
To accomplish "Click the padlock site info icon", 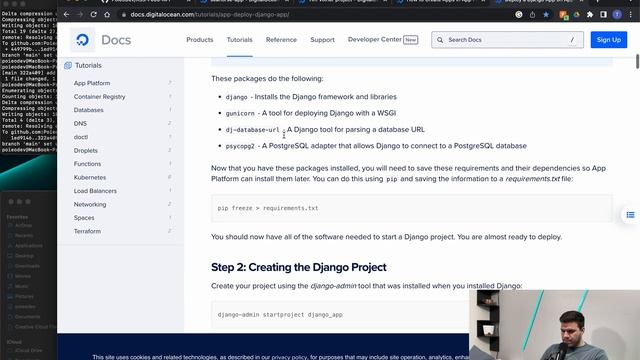I will [124, 15].
